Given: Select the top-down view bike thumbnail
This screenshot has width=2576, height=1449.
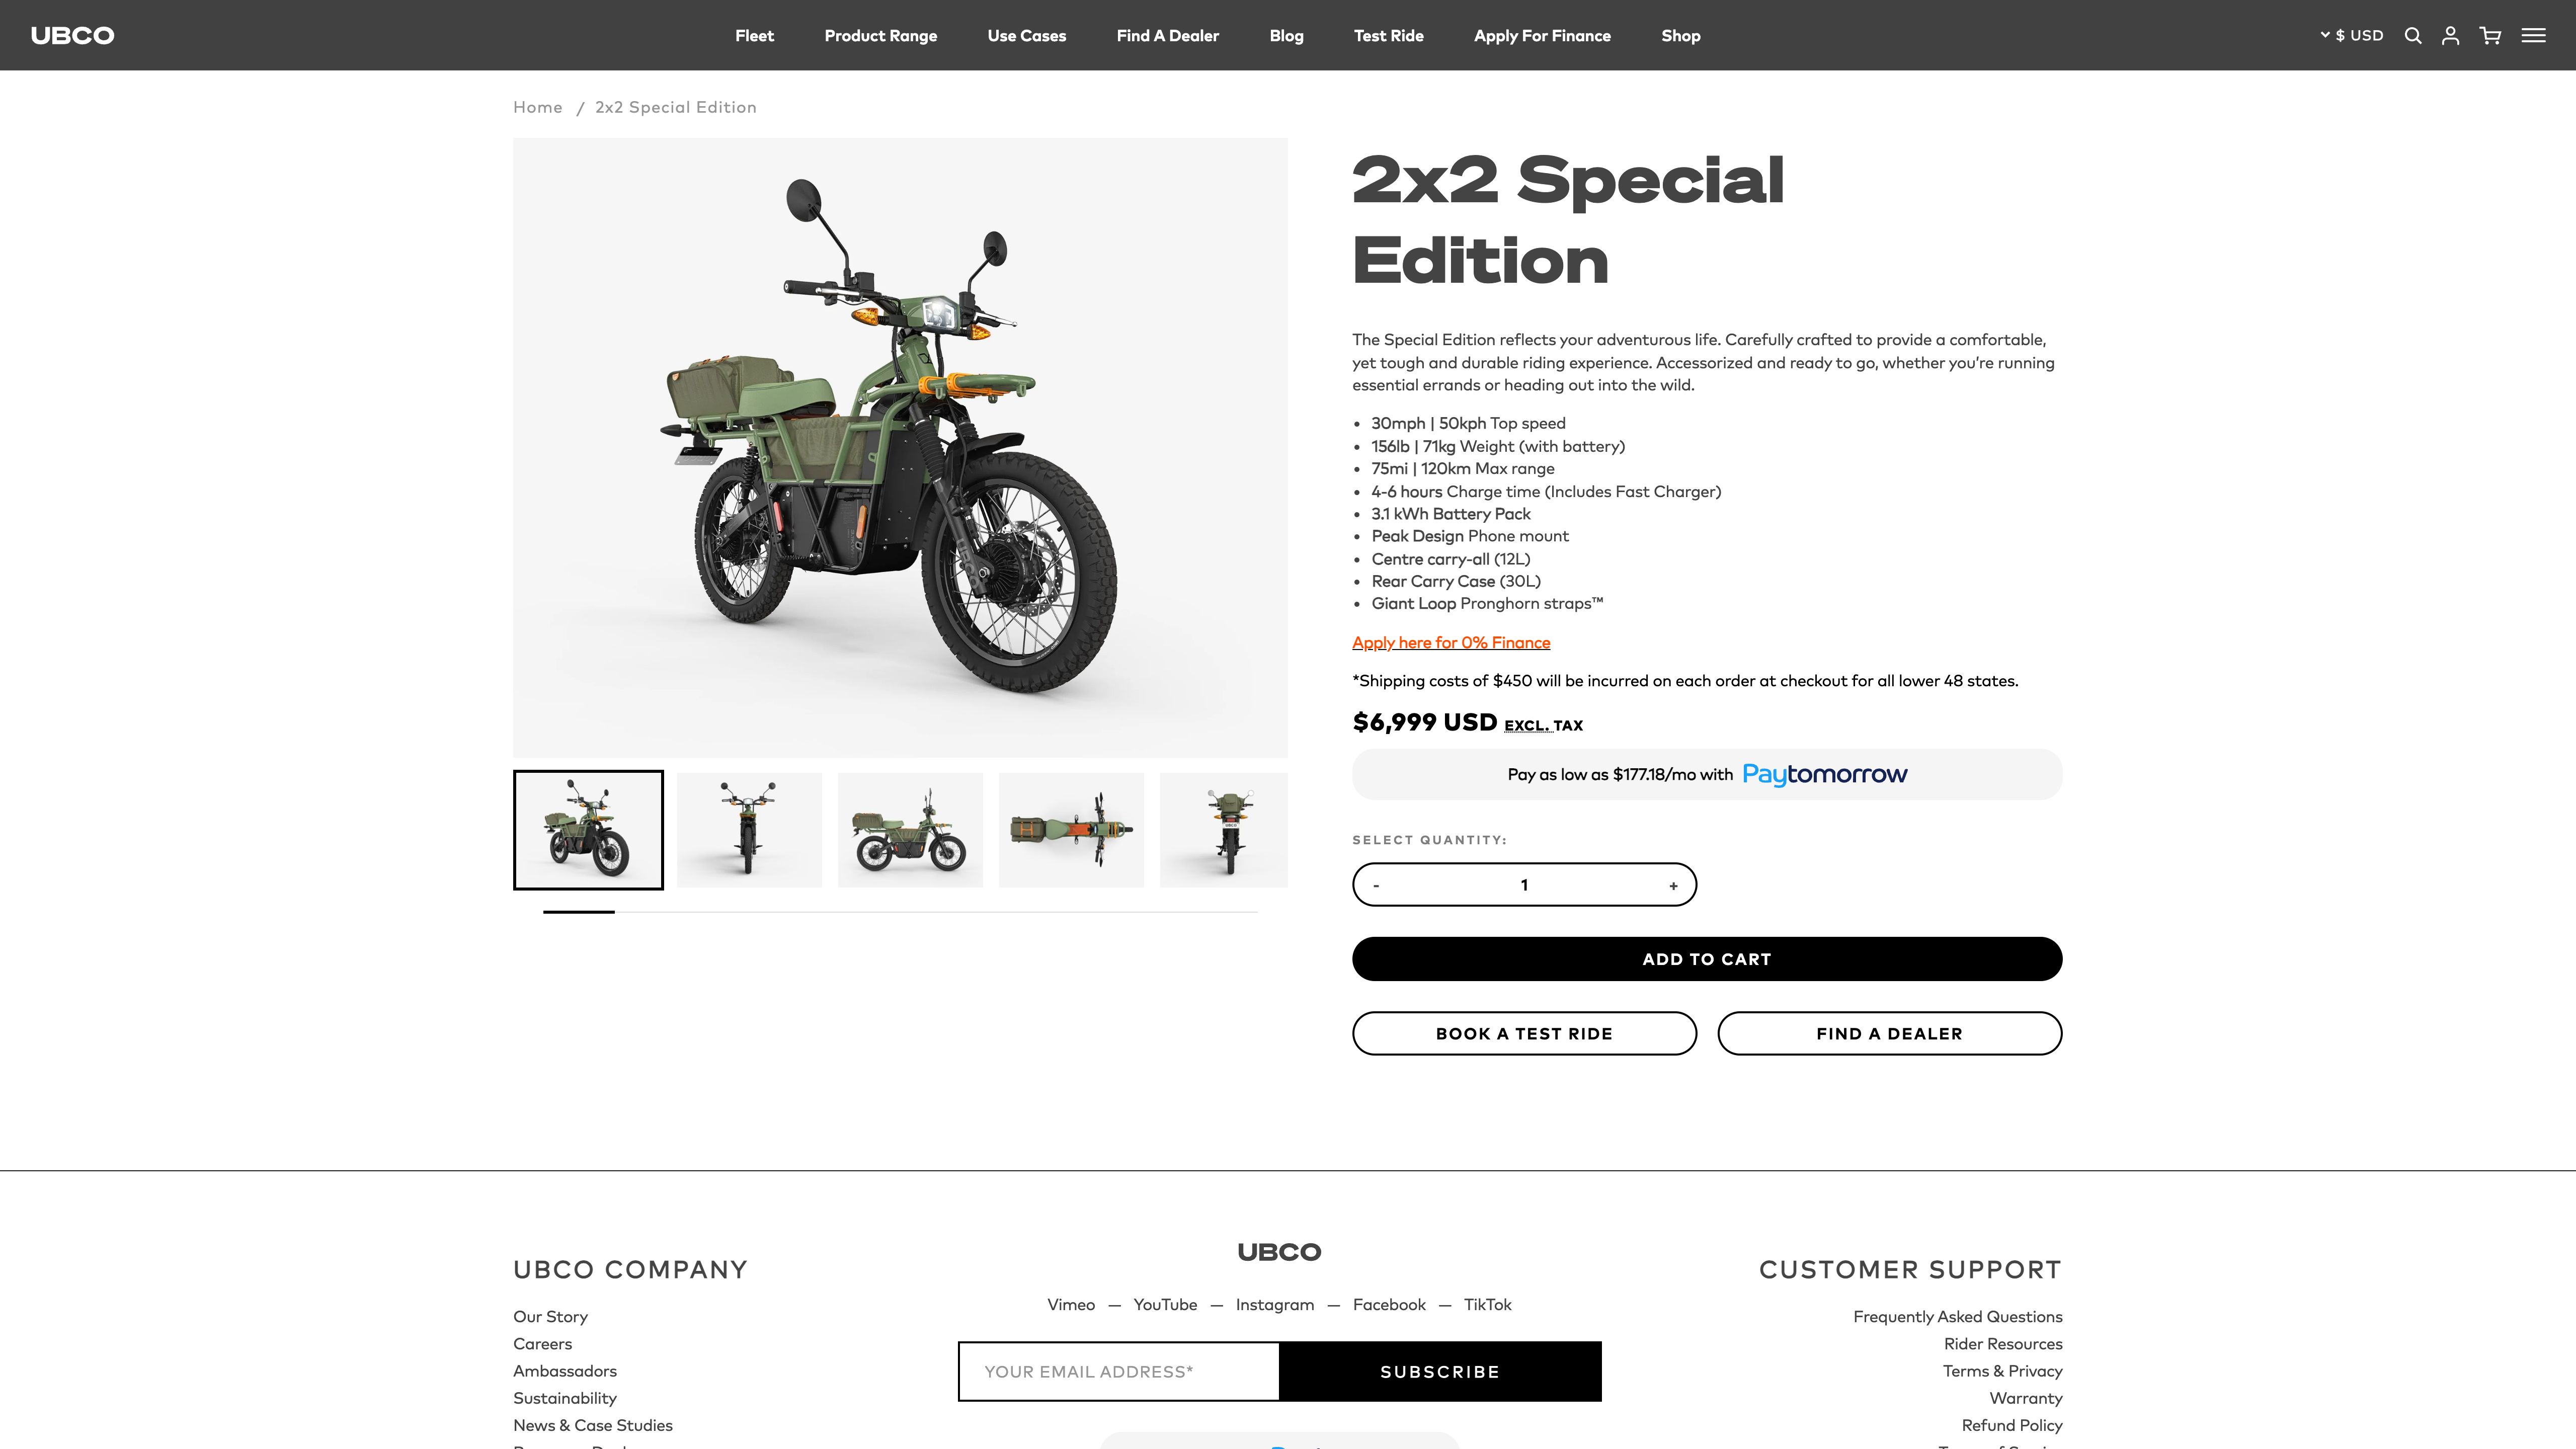Looking at the screenshot, I should (x=1071, y=830).
